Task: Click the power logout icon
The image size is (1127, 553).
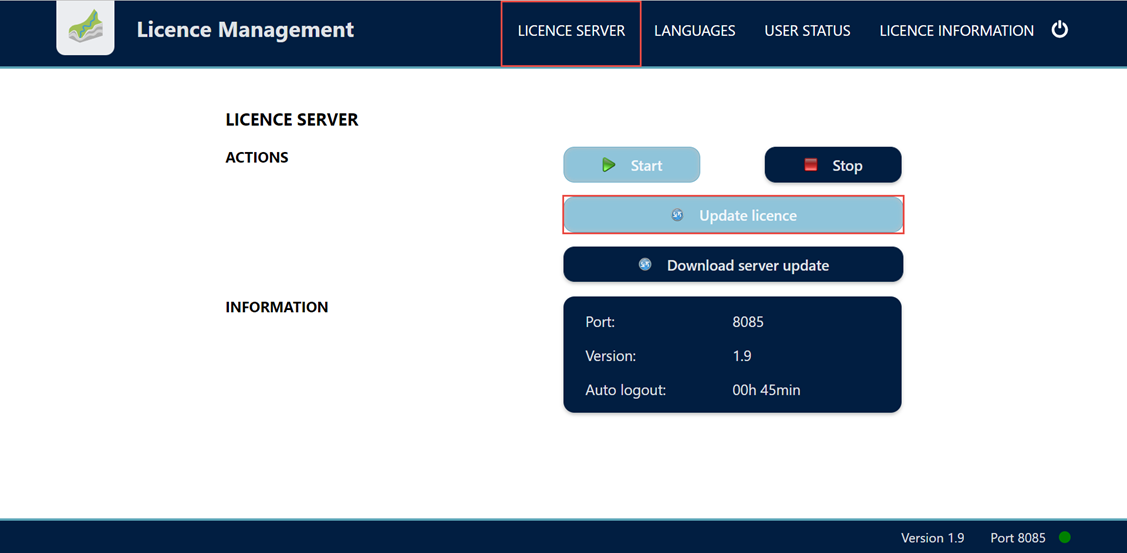Action: (x=1060, y=30)
